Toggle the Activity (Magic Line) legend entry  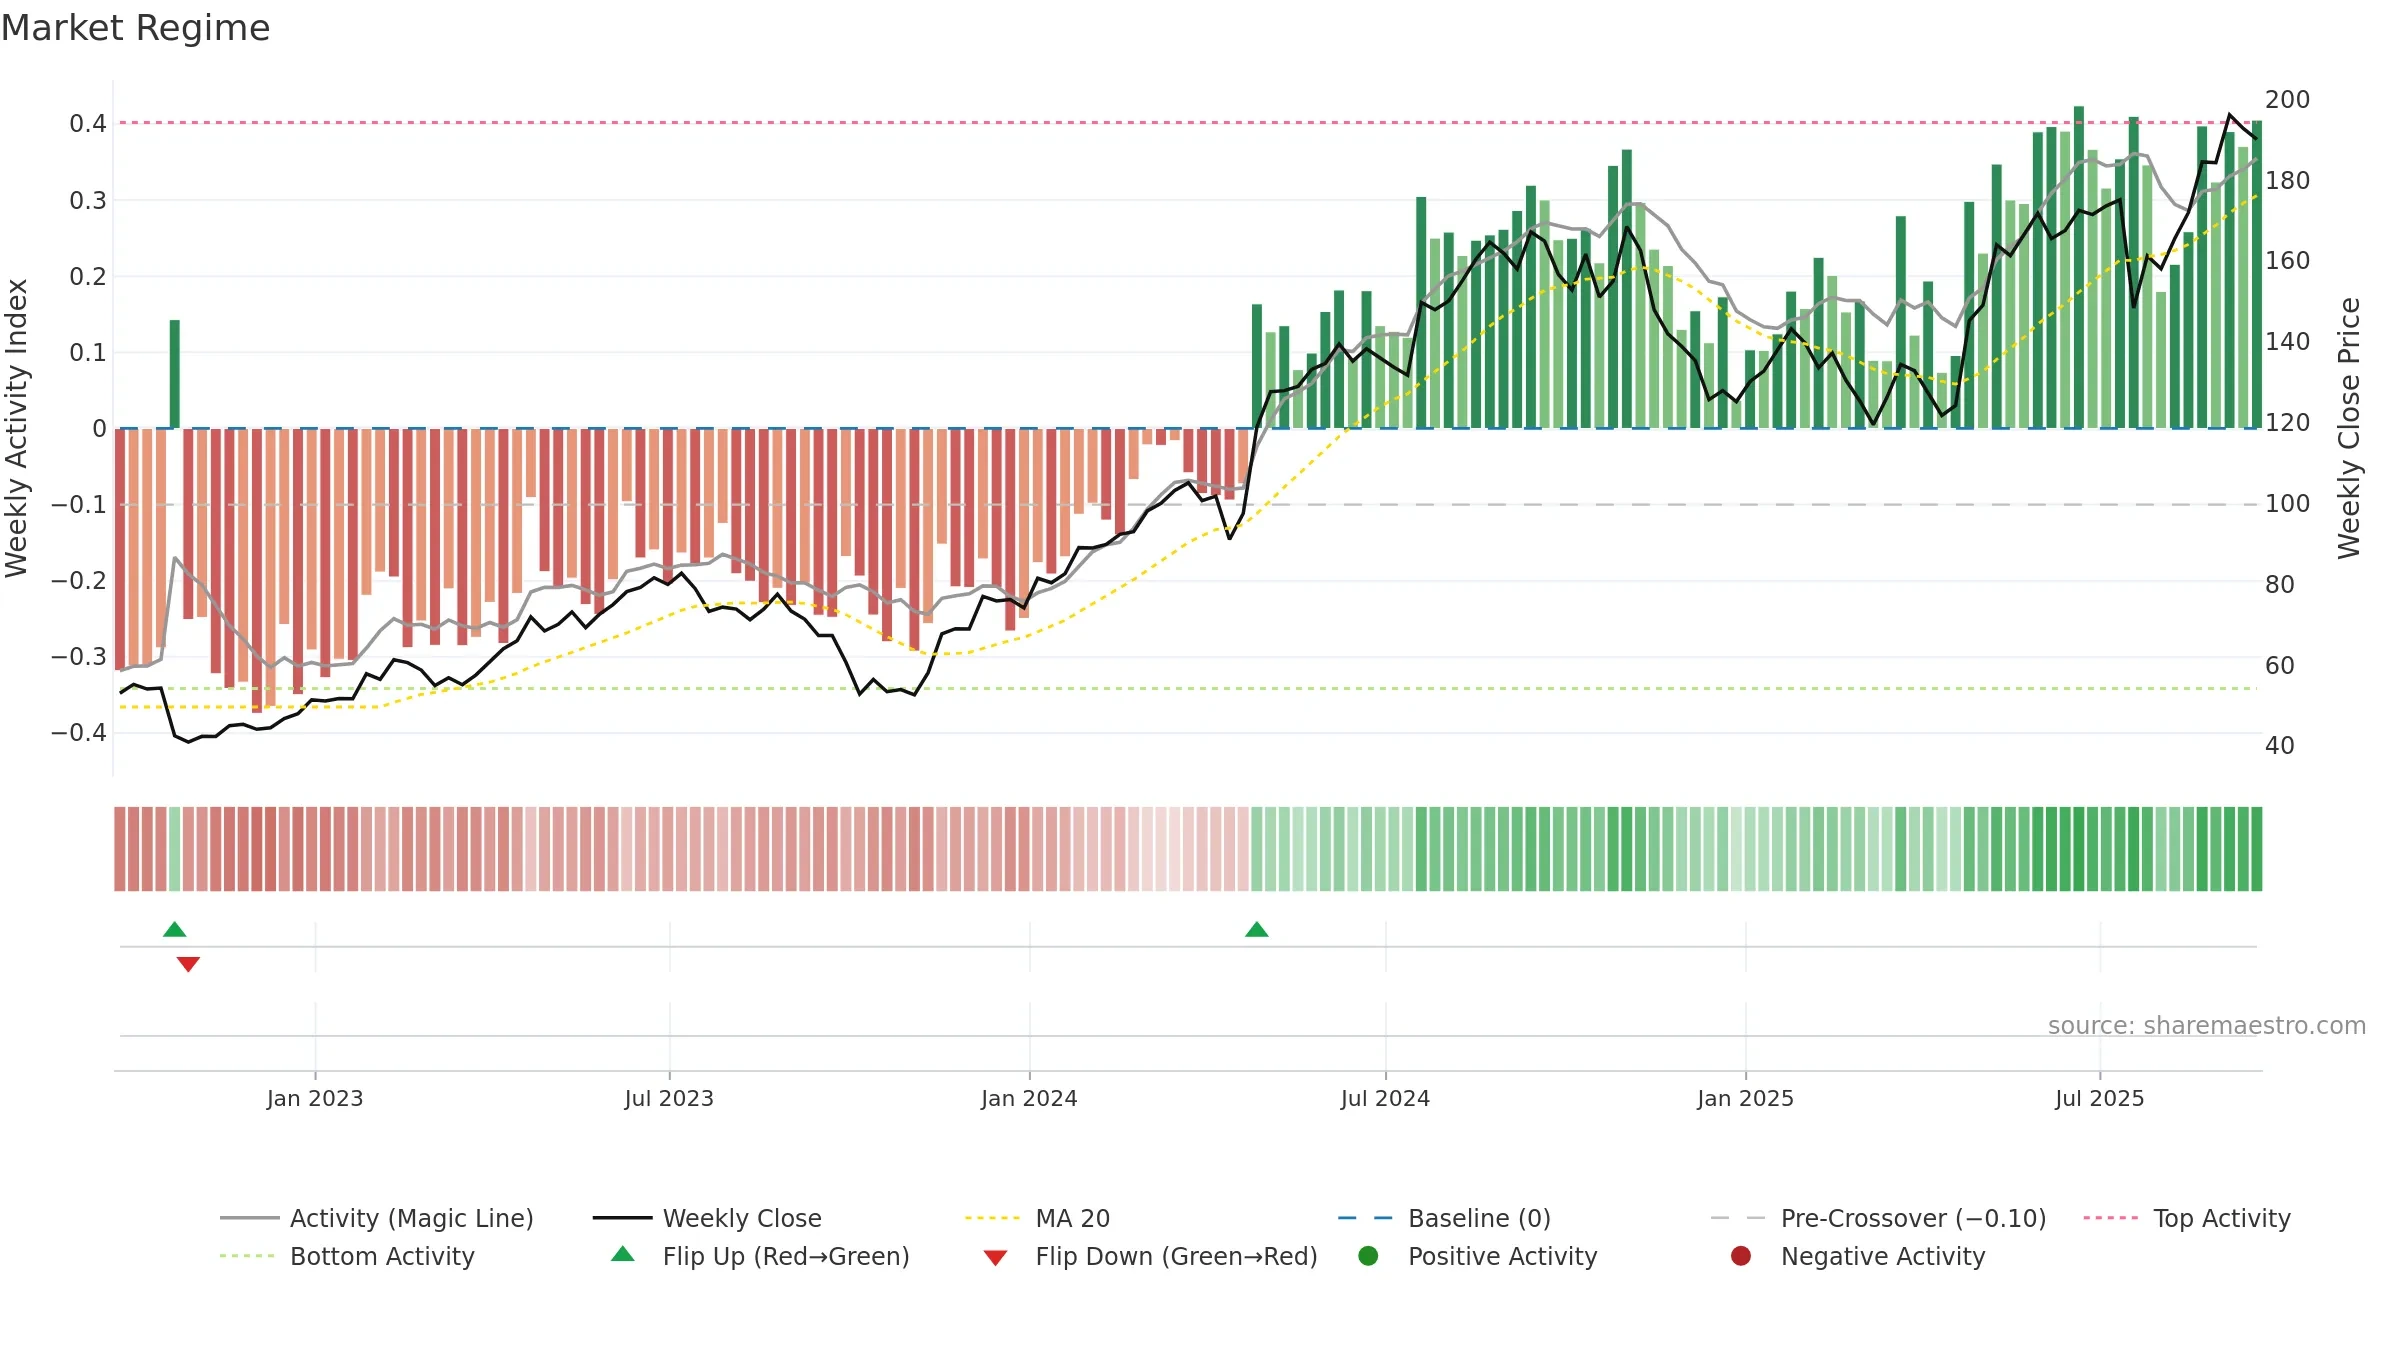[x=377, y=1218]
